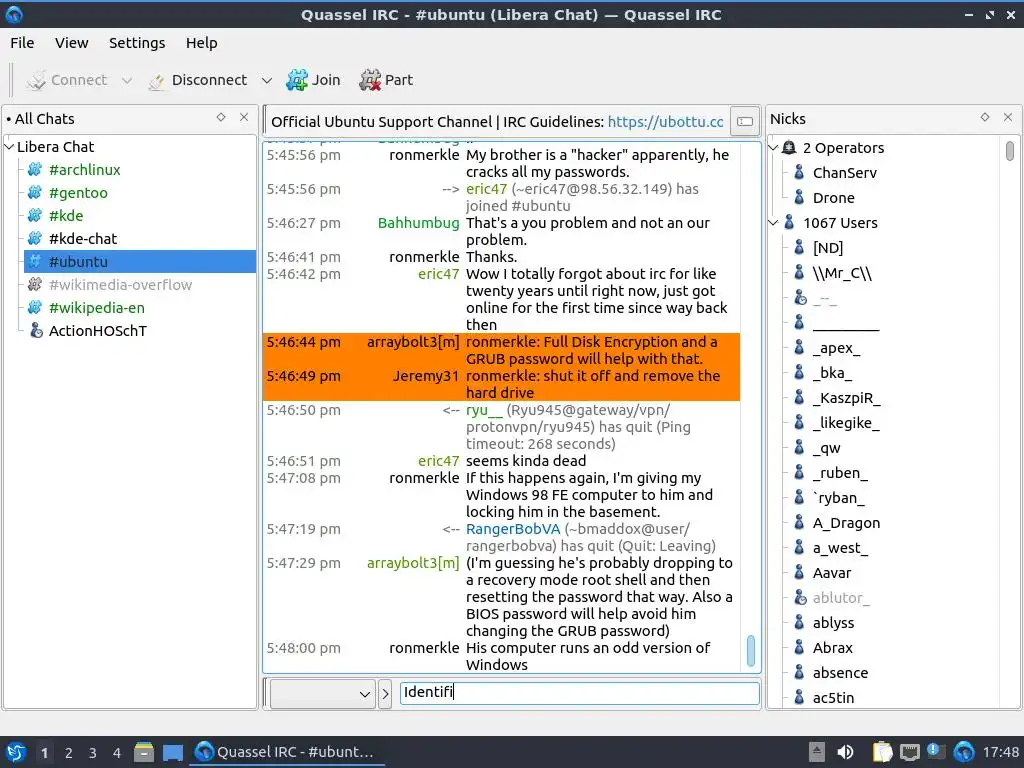Click the greyed Connect toolbar button
Screen dimensions: 1024x768
pyautogui.click(x=67, y=80)
